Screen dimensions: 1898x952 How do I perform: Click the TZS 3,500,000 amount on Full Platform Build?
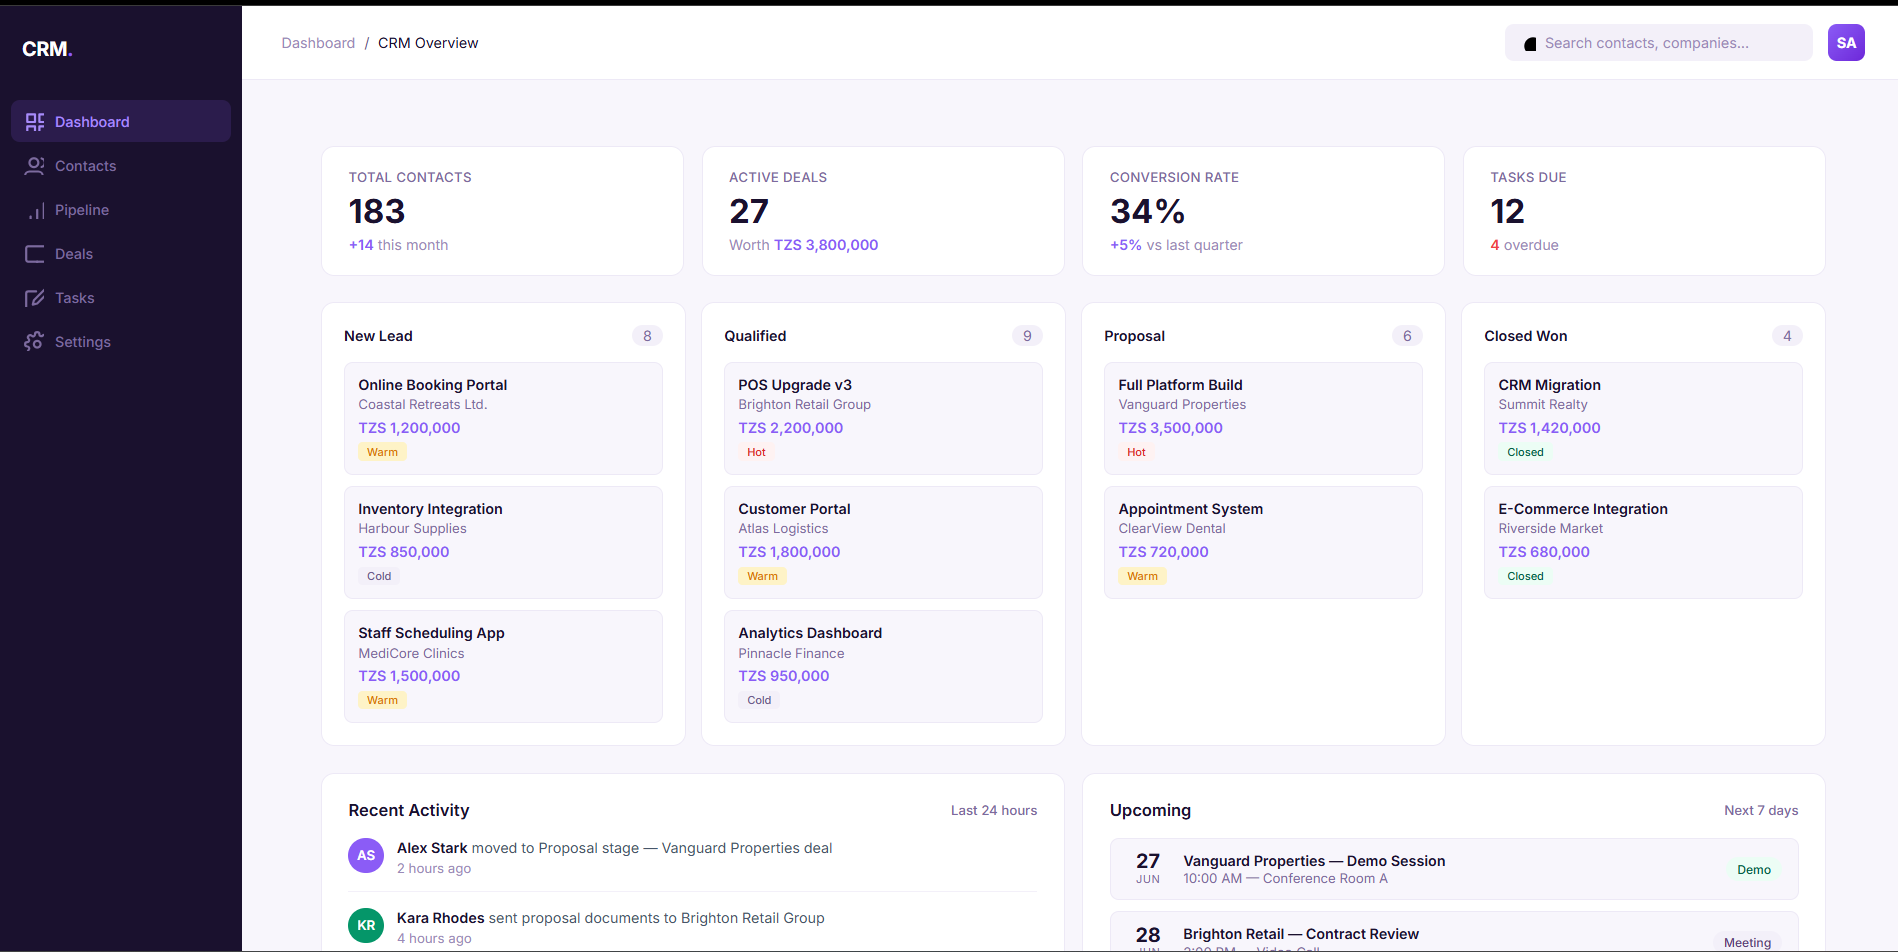1170,428
